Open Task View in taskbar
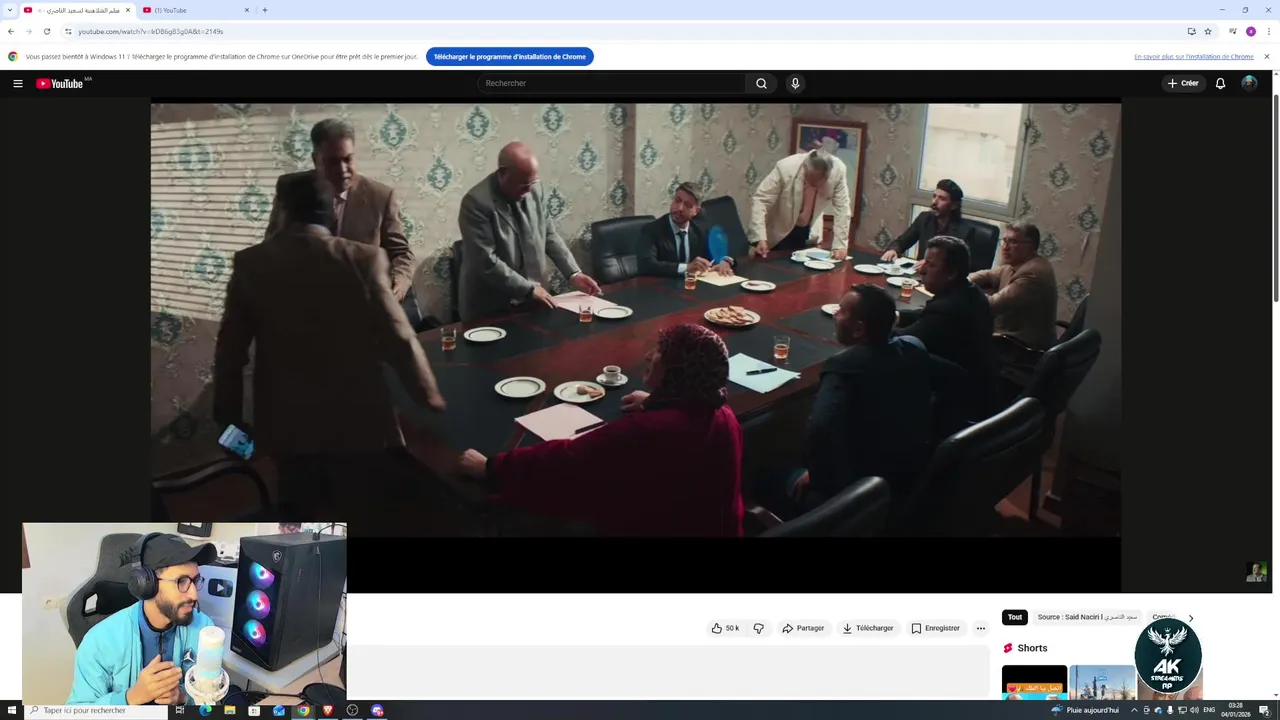Viewport: 1280px width, 720px height. coord(180,710)
